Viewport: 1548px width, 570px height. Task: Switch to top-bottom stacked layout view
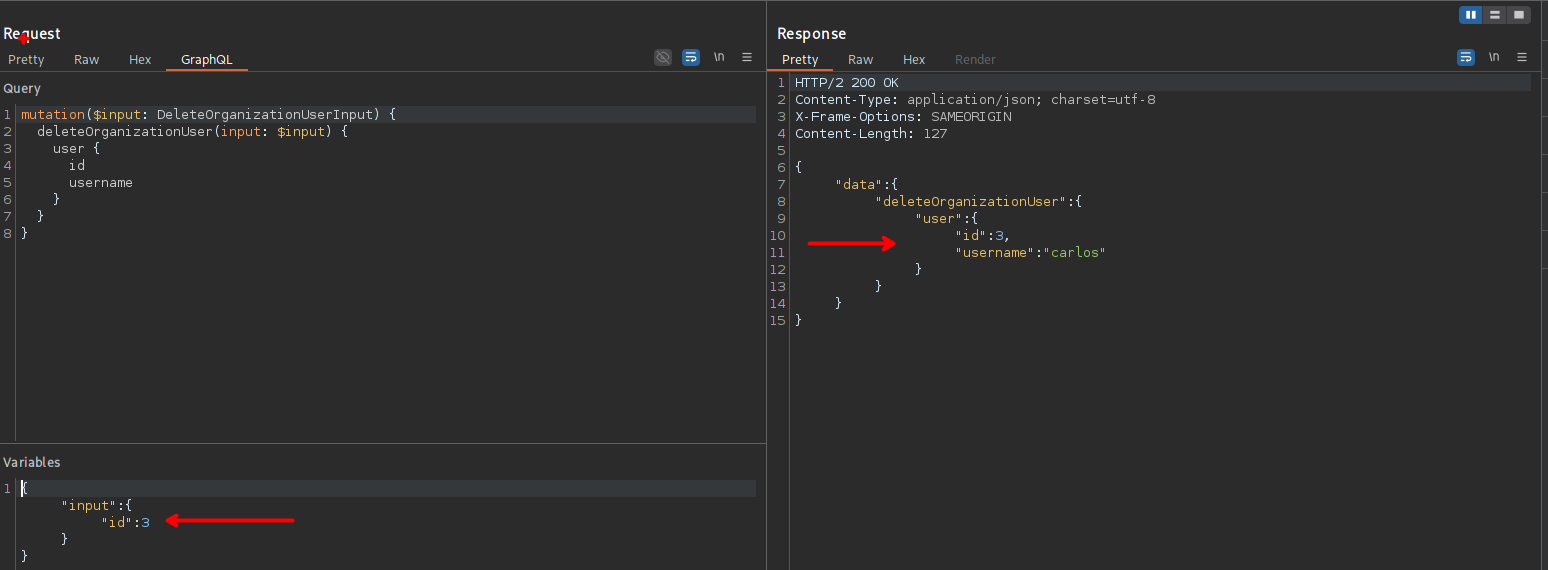[x=1495, y=15]
